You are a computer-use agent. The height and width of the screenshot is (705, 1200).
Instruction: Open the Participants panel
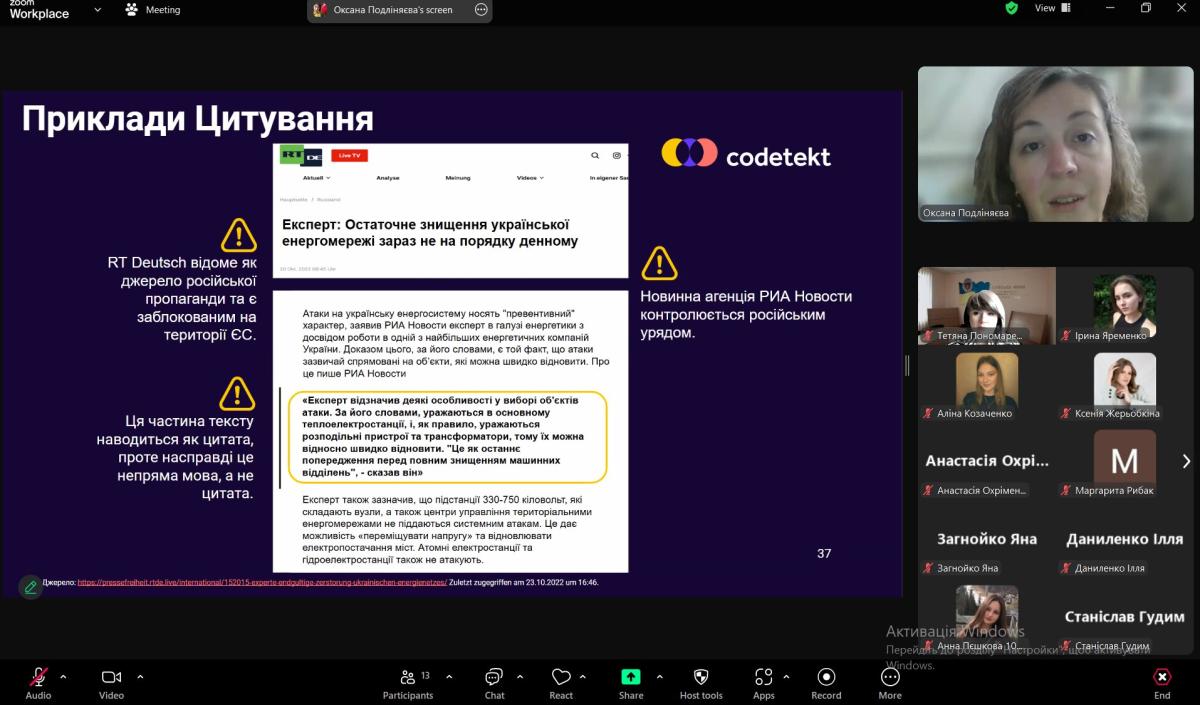click(408, 683)
